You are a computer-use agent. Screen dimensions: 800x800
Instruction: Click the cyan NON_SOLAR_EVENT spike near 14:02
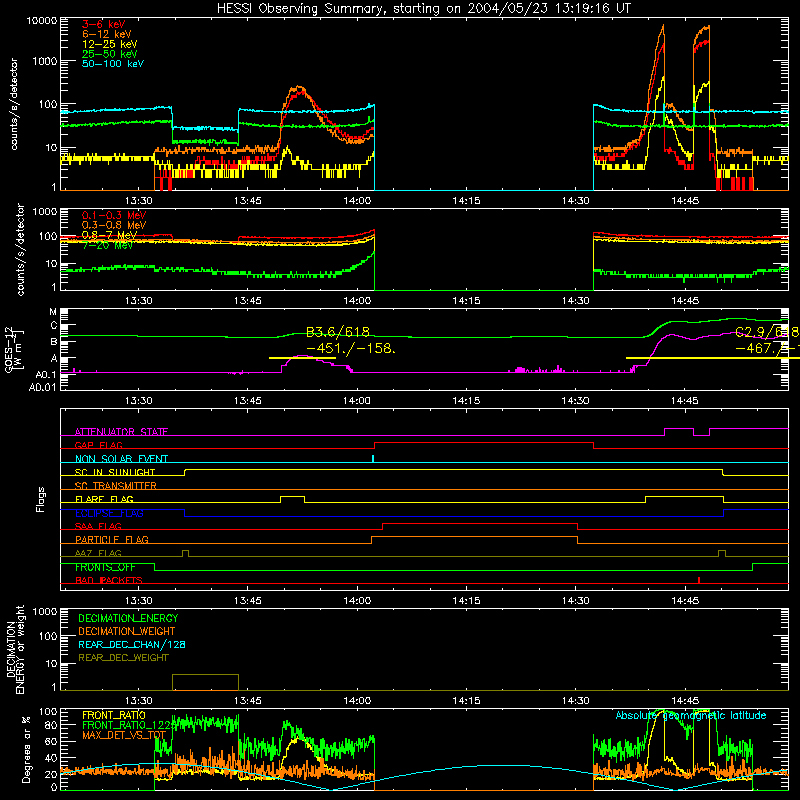373,458
